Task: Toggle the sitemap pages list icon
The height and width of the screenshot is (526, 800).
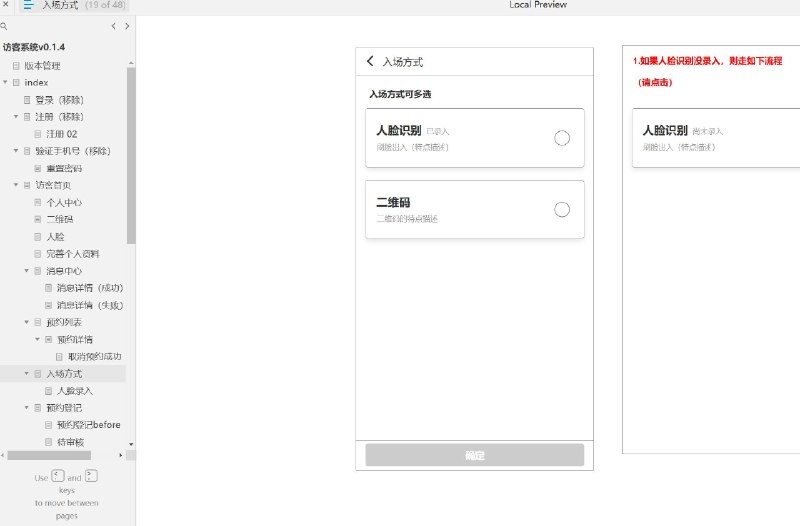Action: 28,5
